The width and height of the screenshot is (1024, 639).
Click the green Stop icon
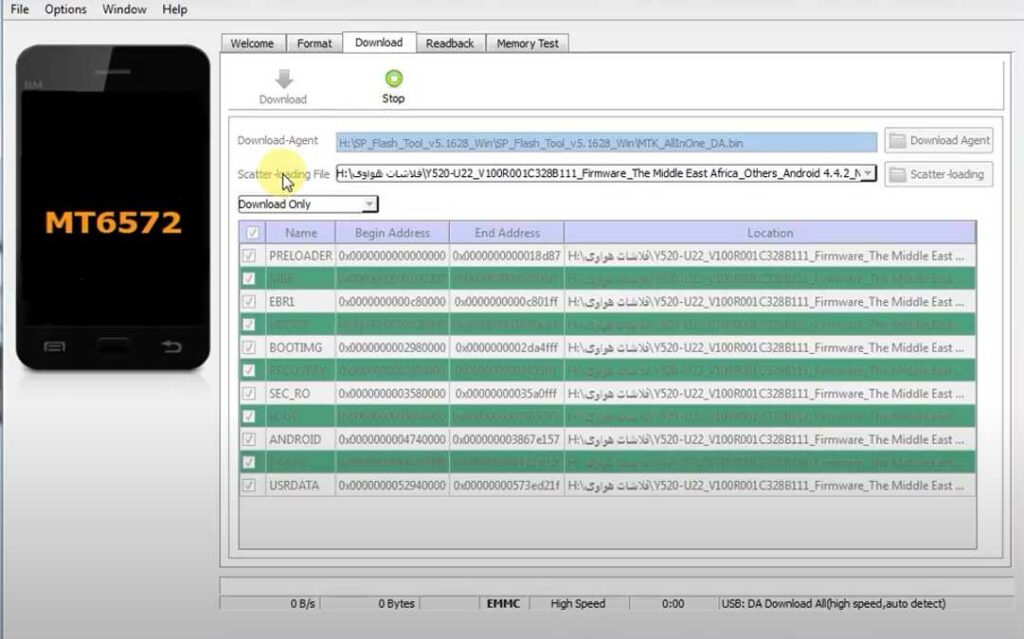point(393,78)
